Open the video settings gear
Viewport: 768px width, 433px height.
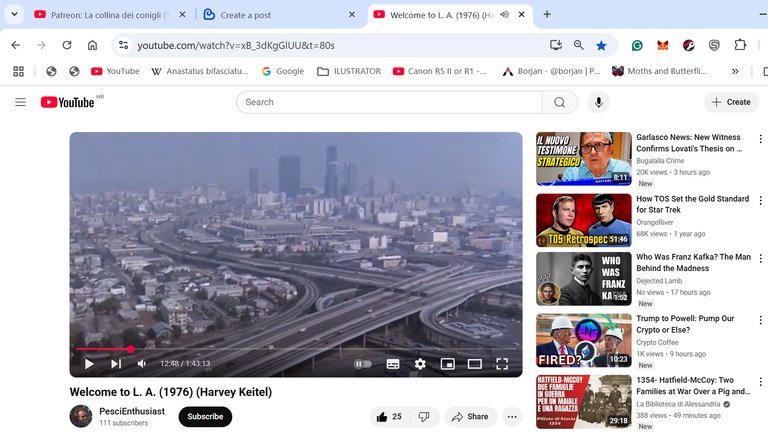420,363
